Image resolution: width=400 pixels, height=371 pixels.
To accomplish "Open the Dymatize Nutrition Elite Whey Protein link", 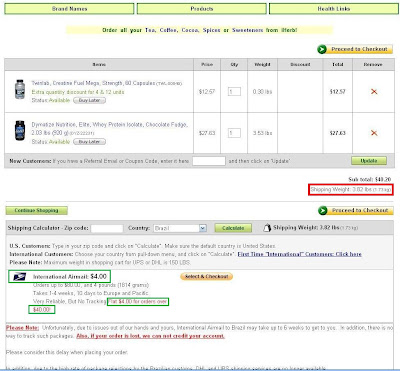I will (109, 128).
